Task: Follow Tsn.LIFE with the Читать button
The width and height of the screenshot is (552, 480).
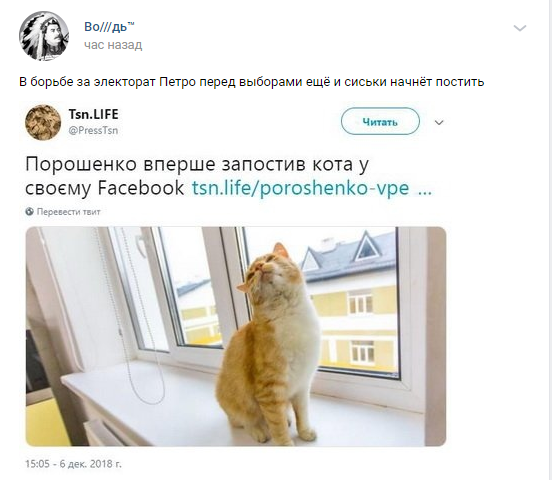Action: tap(380, 121)
